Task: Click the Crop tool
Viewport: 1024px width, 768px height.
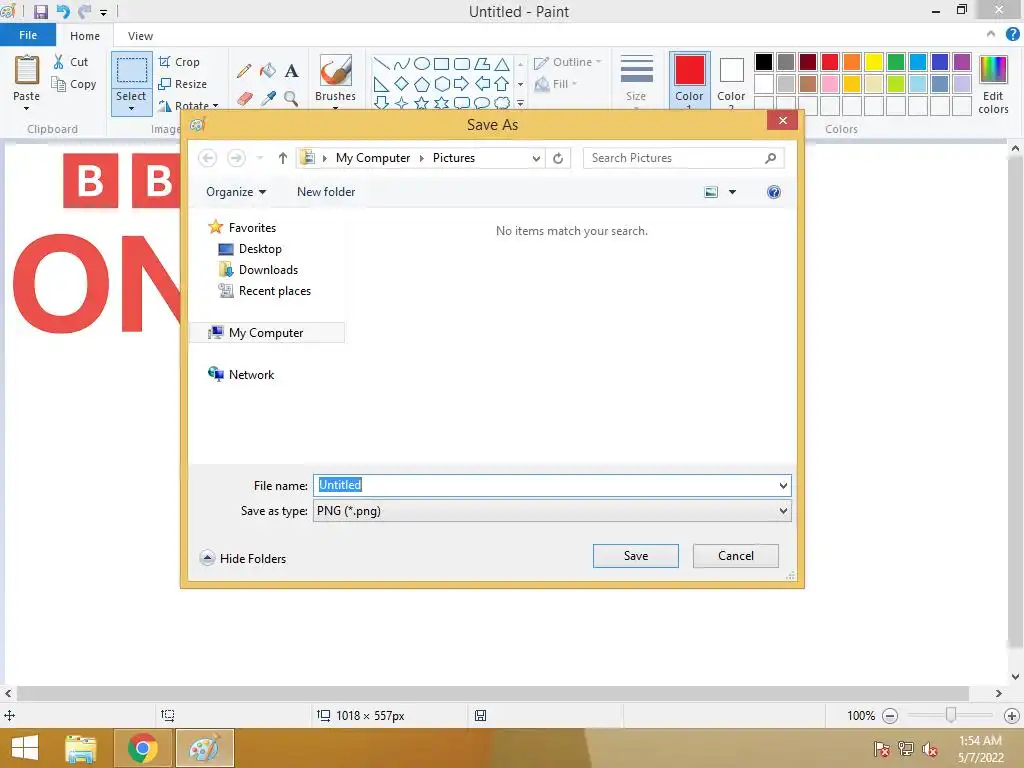Action: click(179, 62)
